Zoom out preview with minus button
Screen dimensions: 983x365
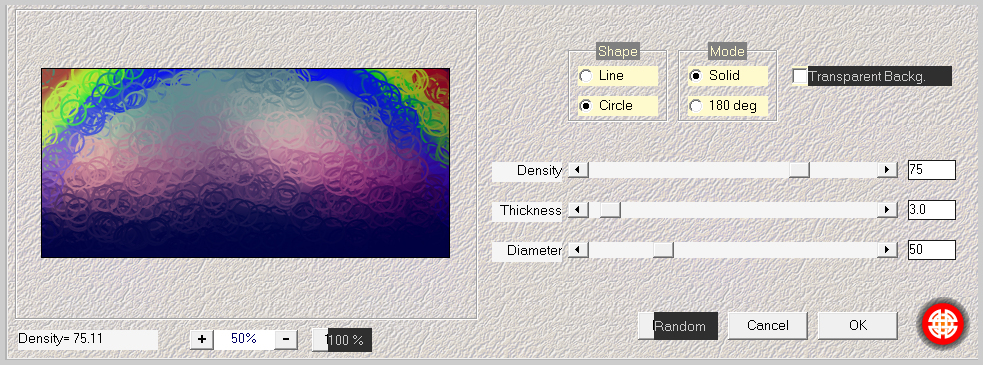[x=286, y=339]
